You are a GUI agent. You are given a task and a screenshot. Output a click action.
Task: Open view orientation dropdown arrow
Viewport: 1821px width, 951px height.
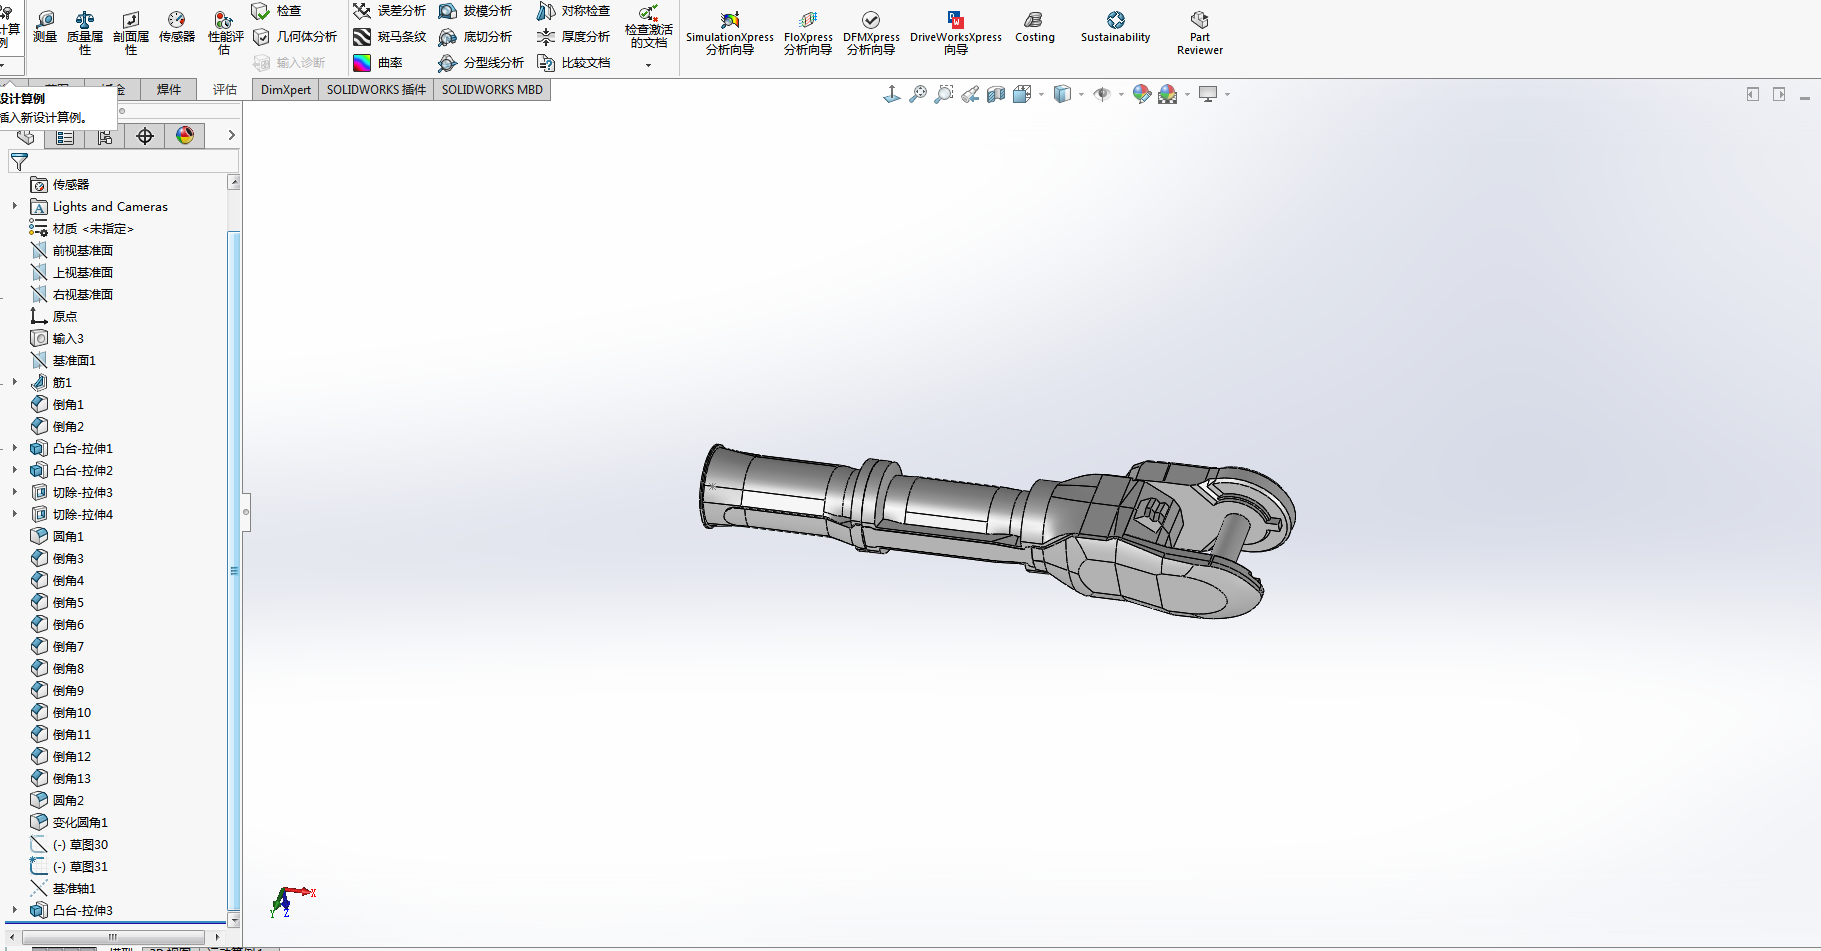(x=1041, y=95)
